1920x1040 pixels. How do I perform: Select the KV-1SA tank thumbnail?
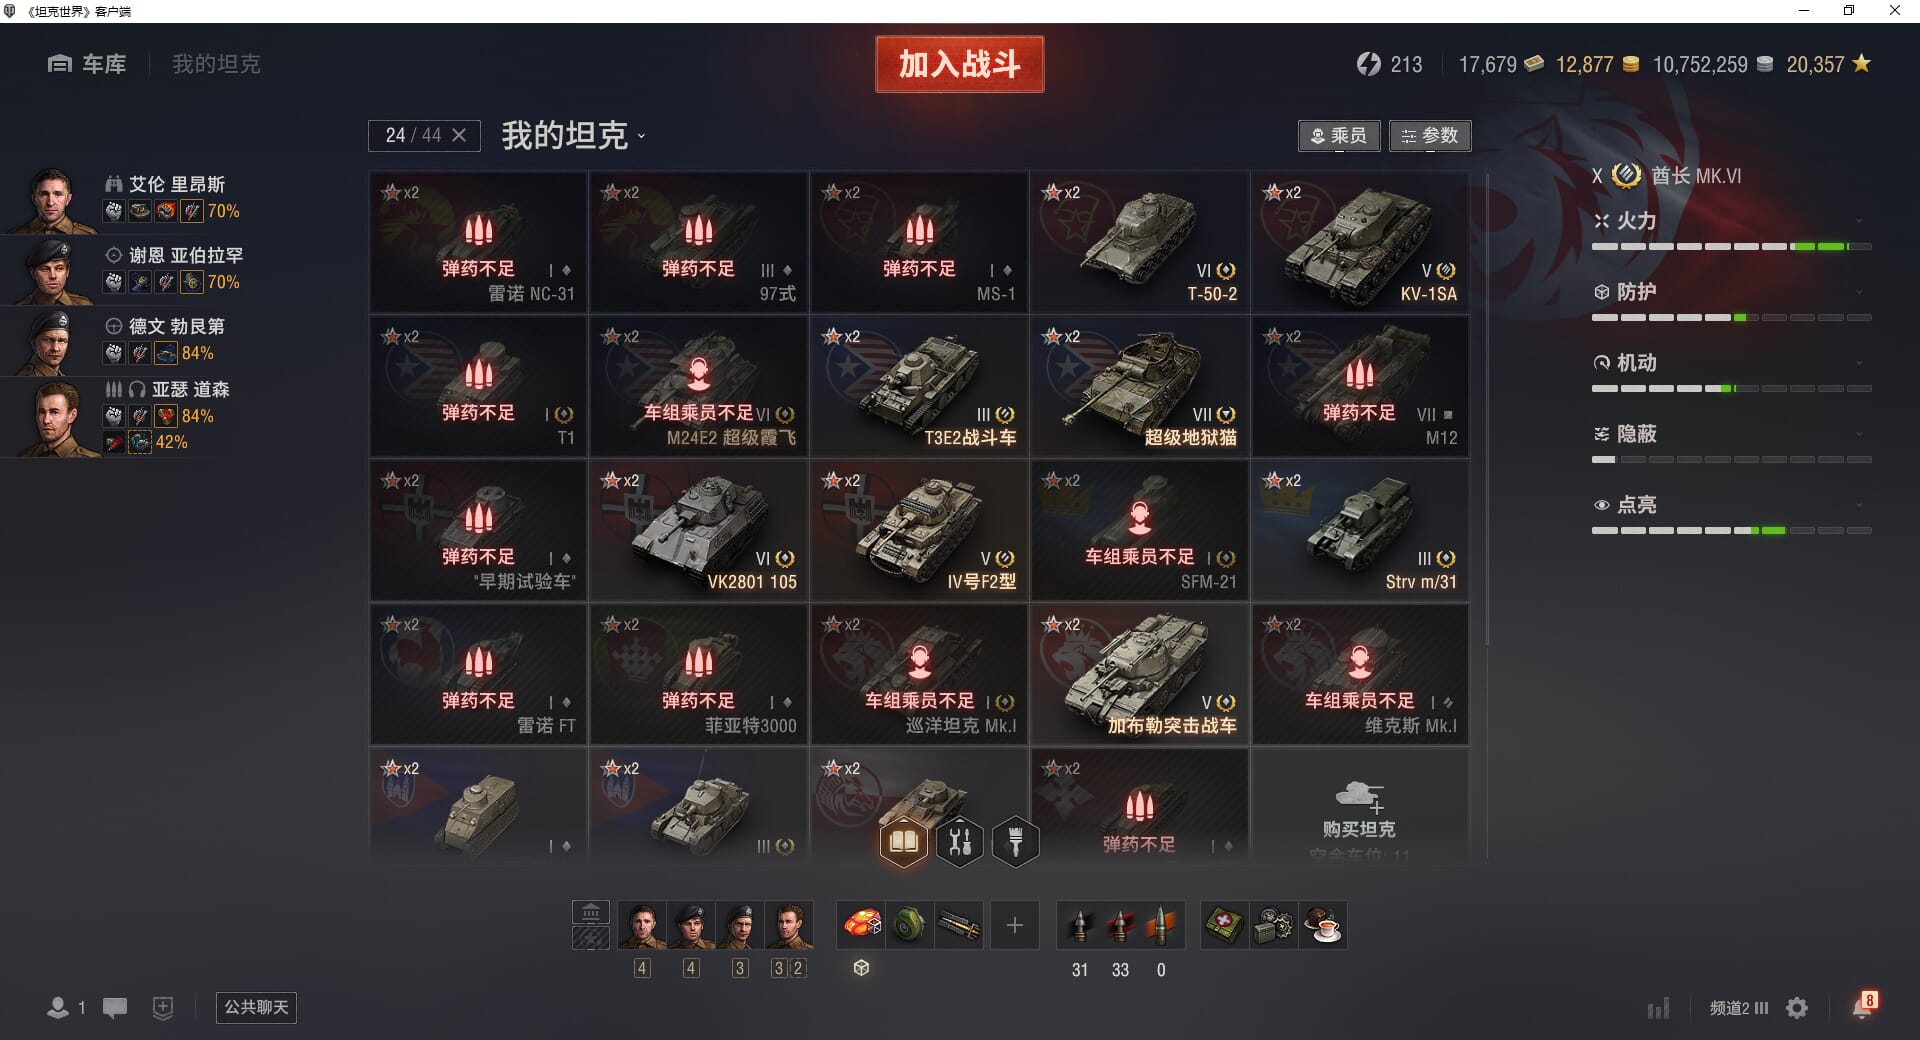click(x=1360, y=242)
